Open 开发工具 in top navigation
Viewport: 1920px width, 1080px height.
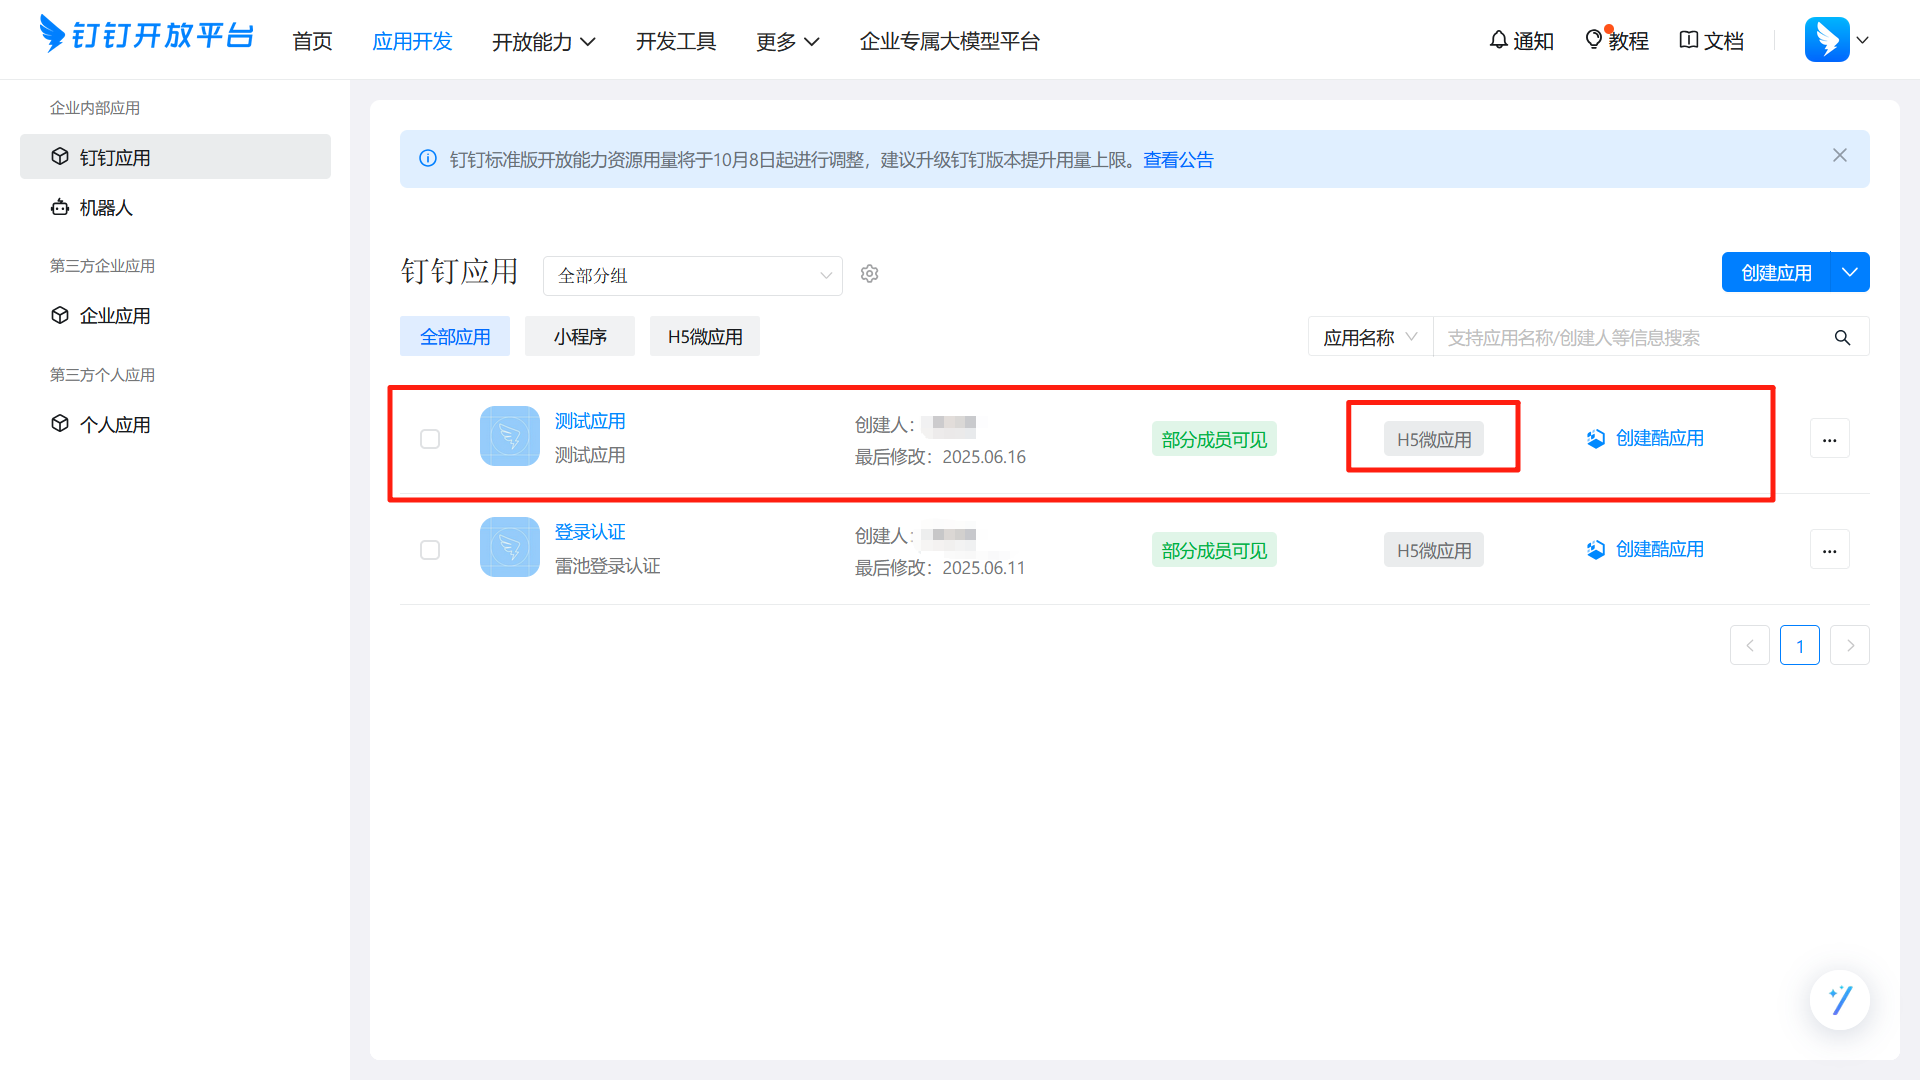(676, 41)
